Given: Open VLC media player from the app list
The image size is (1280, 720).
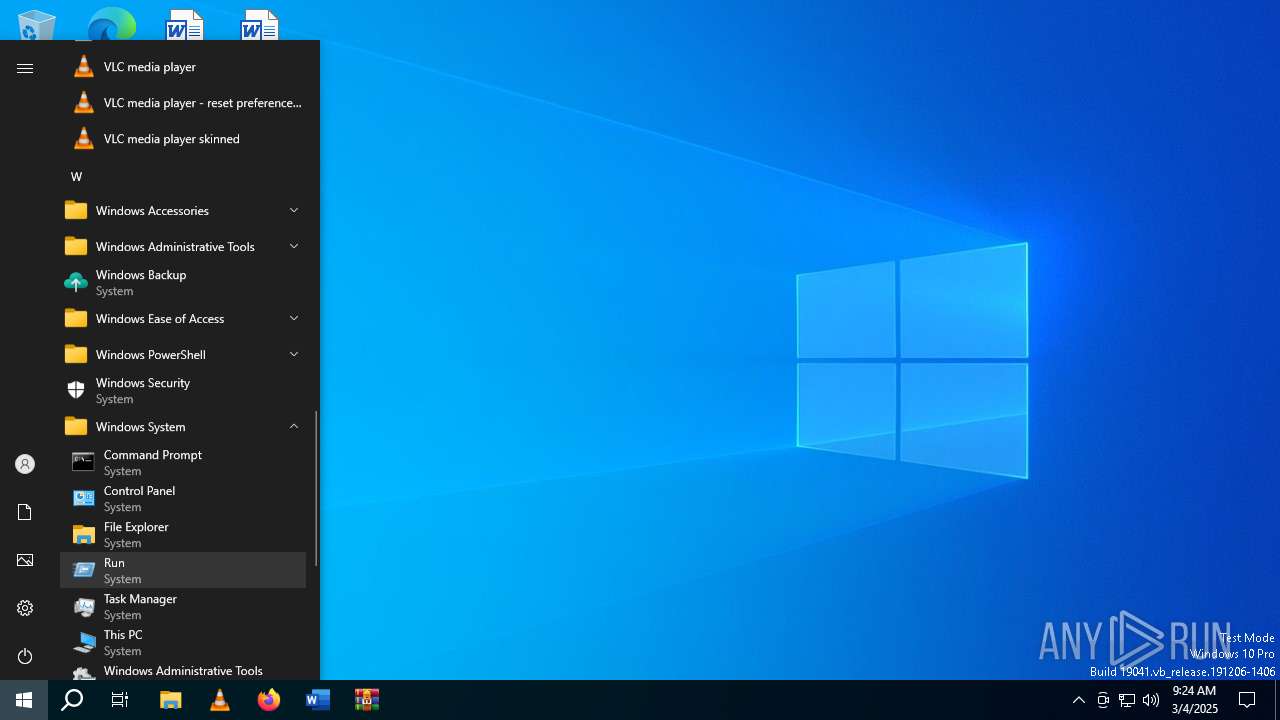Looking at the screenshot, I should pyautogui.click(x=183, y=67).
